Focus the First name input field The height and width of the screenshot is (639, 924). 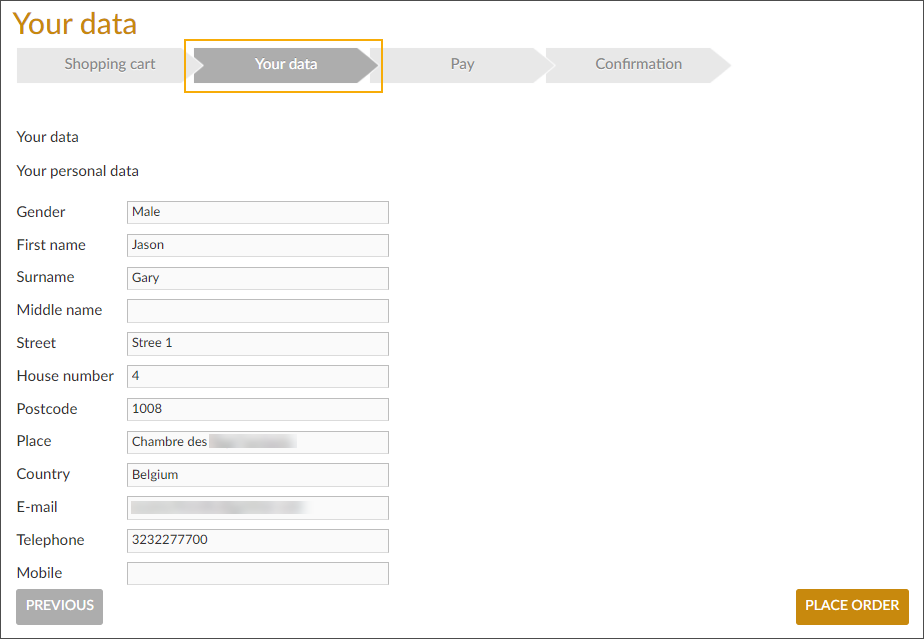click(258, 245)
